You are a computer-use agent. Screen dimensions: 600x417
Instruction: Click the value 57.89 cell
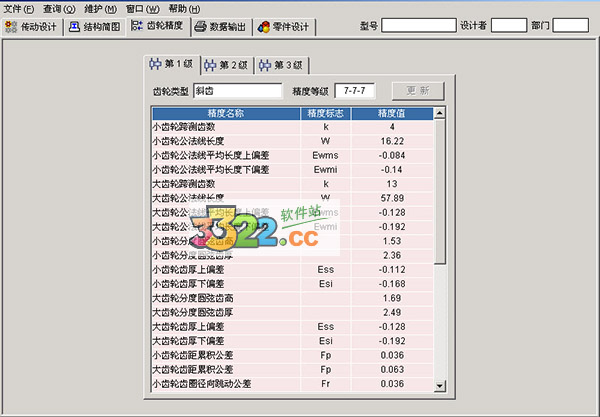[392, 198]
